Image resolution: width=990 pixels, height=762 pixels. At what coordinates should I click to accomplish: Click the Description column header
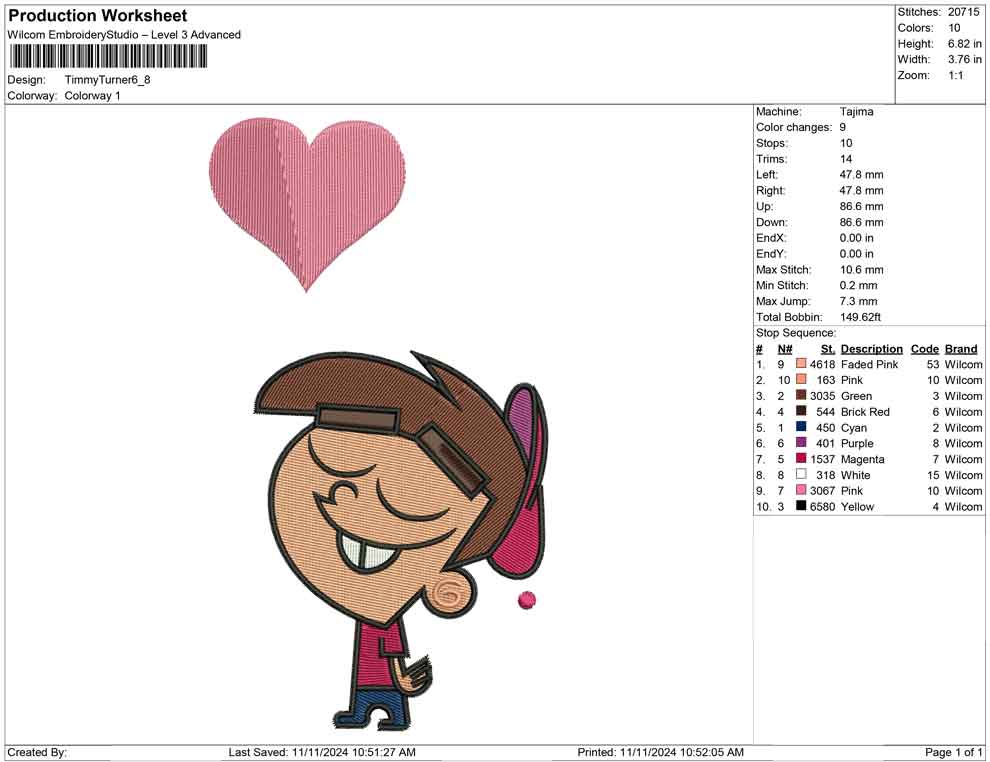(x=871, y=349)
